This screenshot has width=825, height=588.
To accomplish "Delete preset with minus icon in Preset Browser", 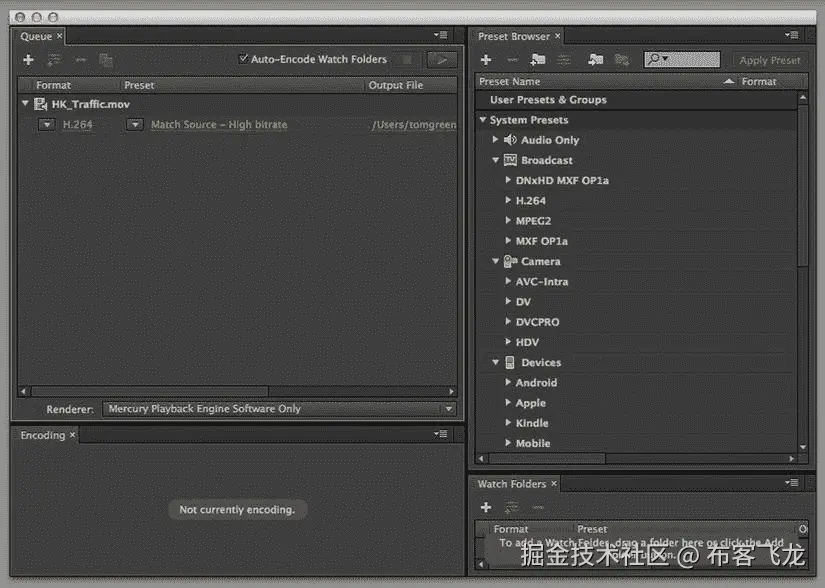I will tap(512, 60).
